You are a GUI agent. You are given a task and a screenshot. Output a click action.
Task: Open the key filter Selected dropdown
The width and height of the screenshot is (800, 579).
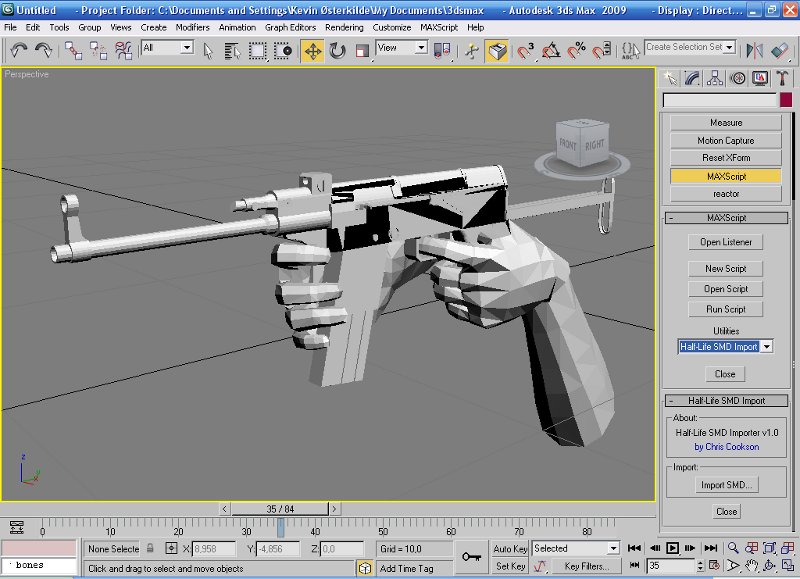(576, 549)
